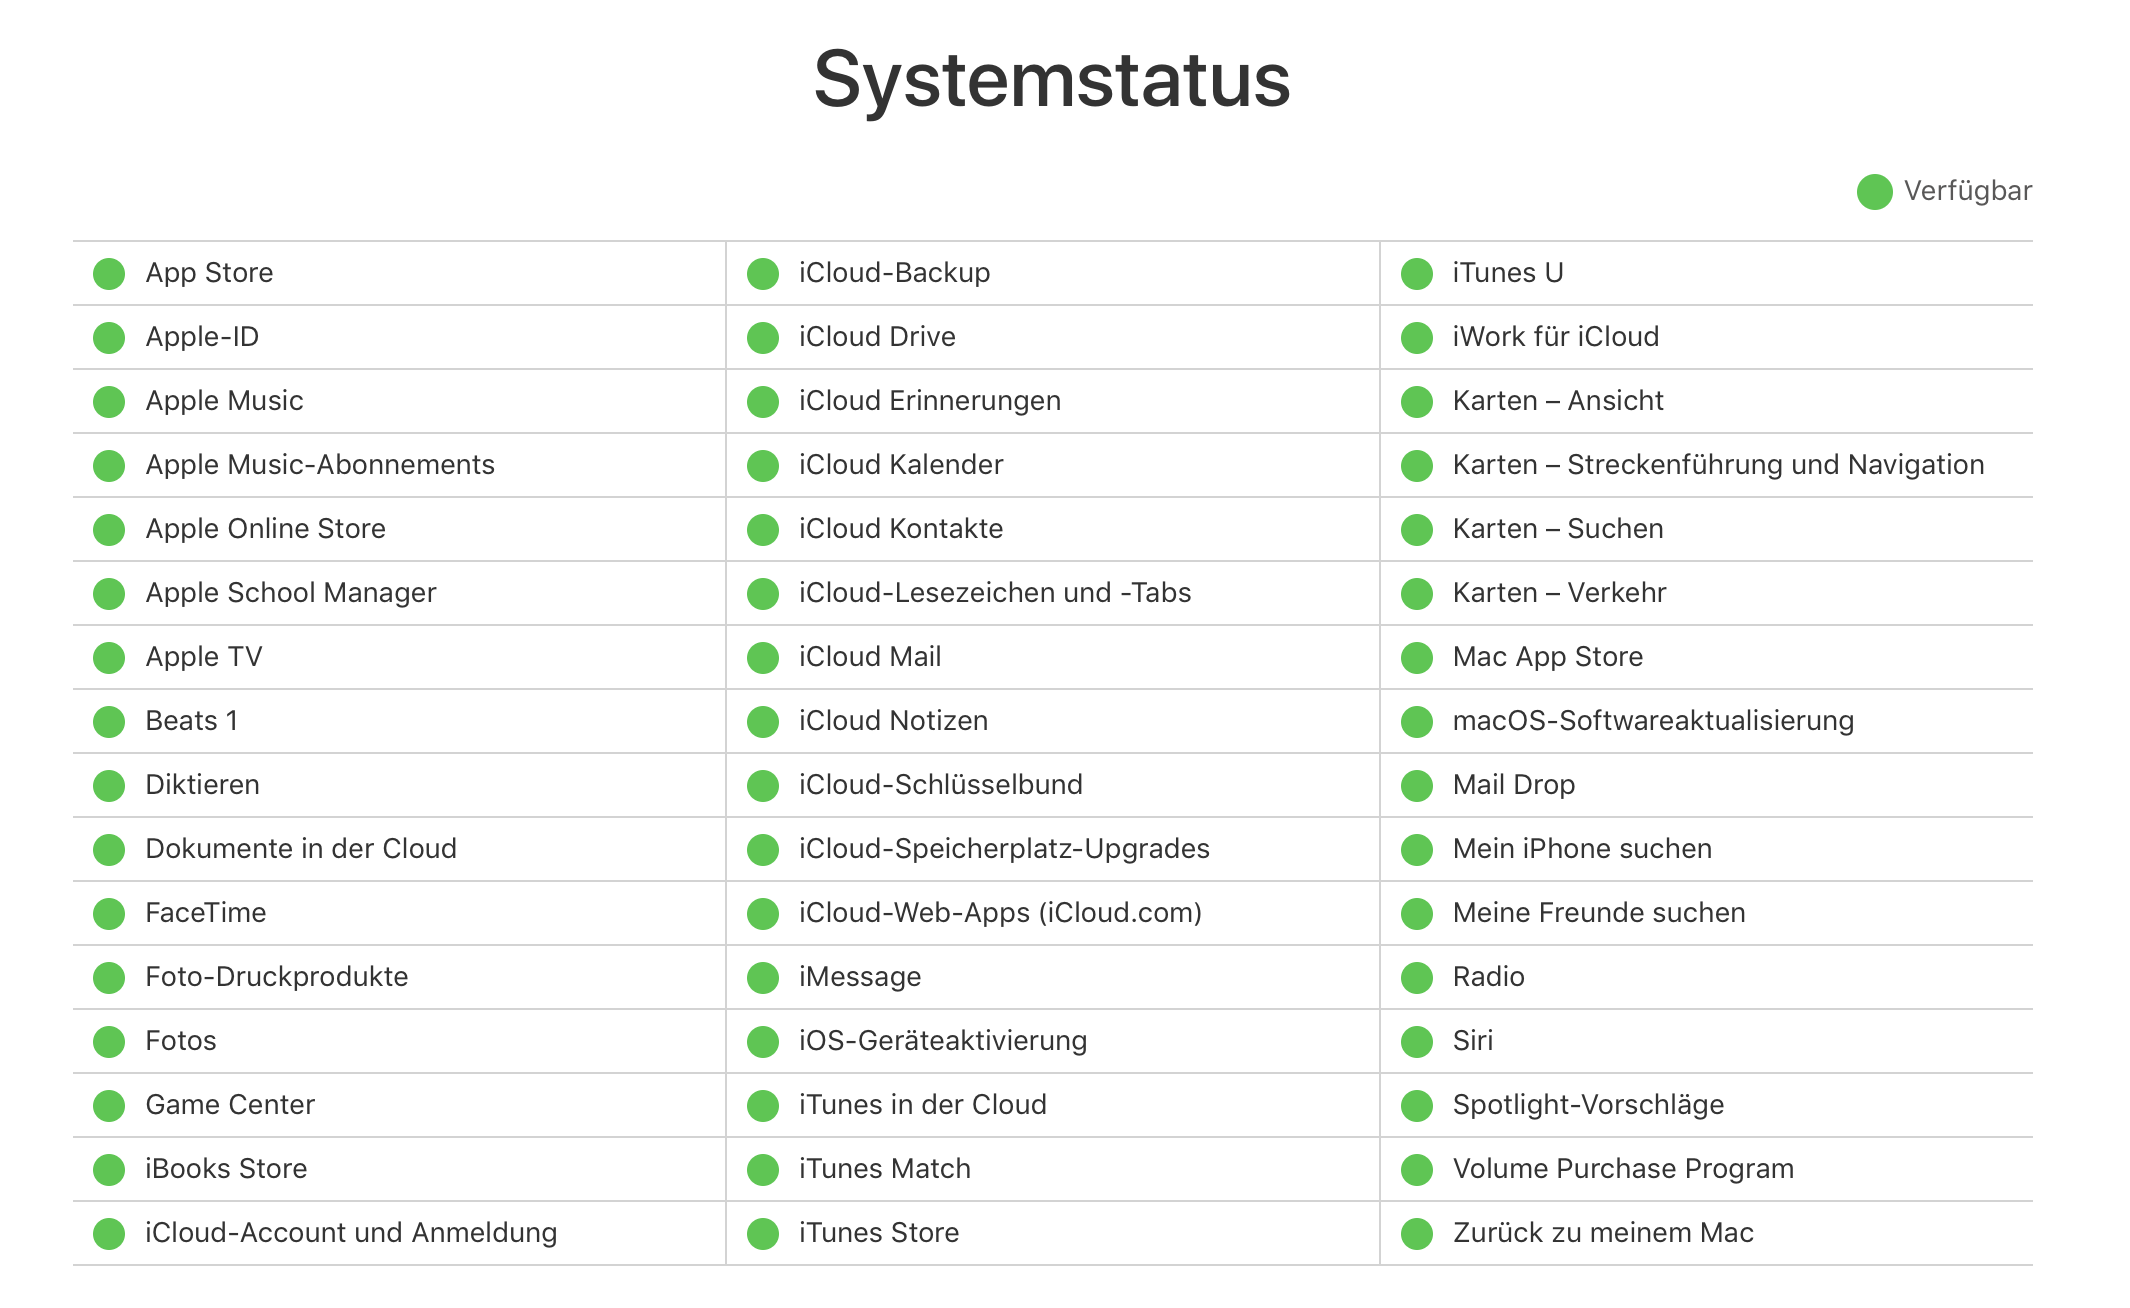Click the status indicator for FaceTime
The height and width of the screenshot is (1308, 2130).
[109, 913]
